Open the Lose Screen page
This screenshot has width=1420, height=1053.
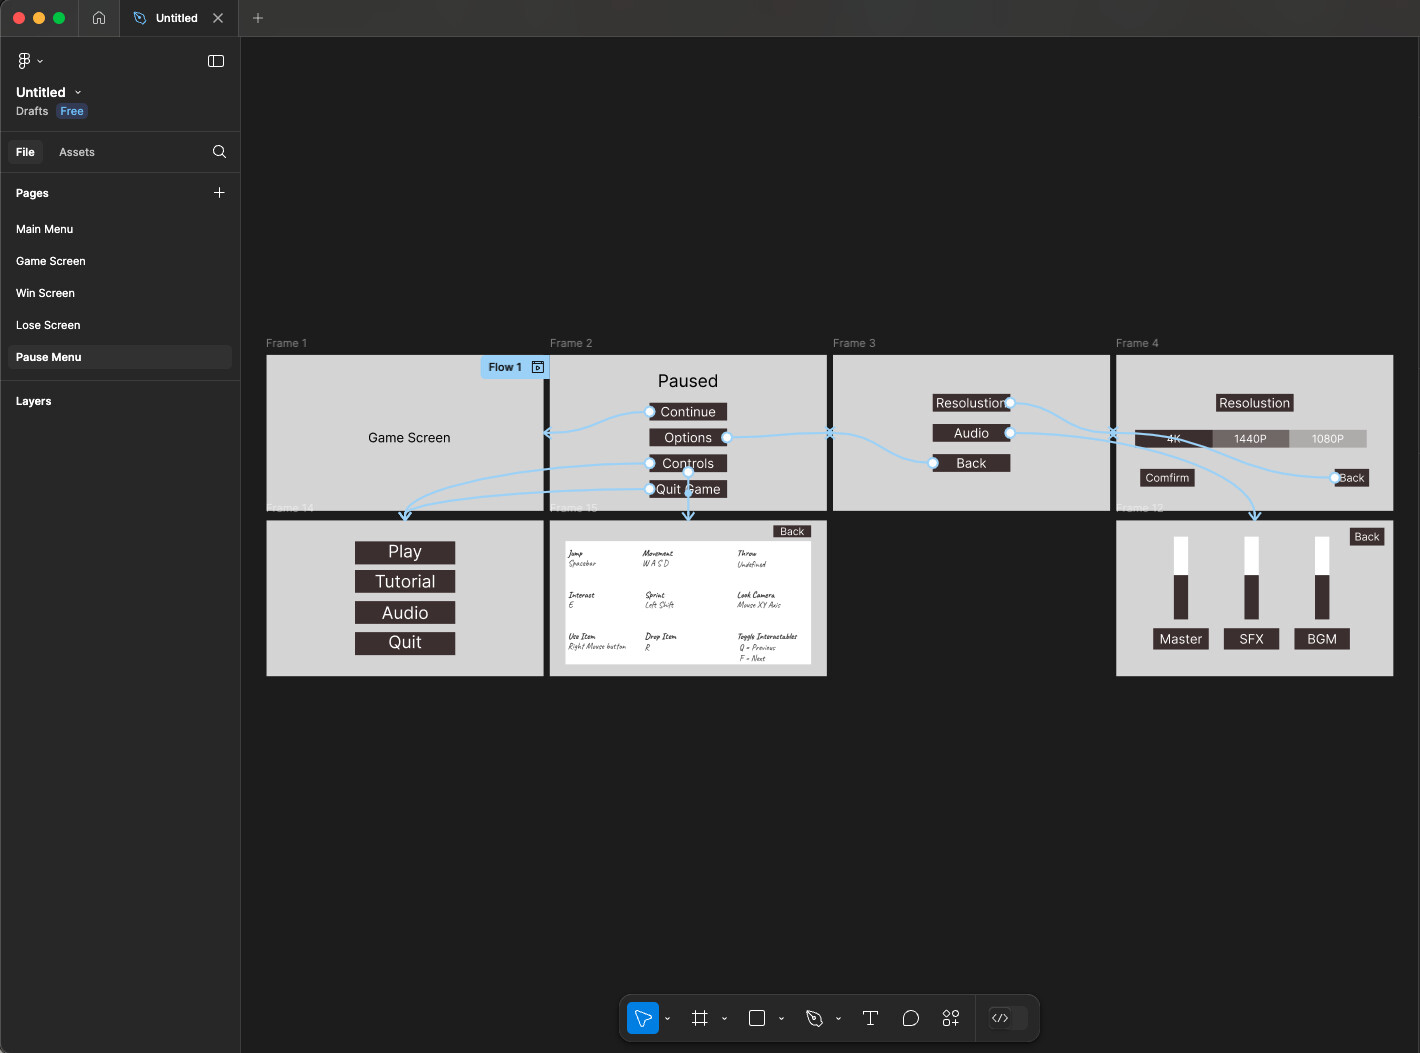coord(120,325)
